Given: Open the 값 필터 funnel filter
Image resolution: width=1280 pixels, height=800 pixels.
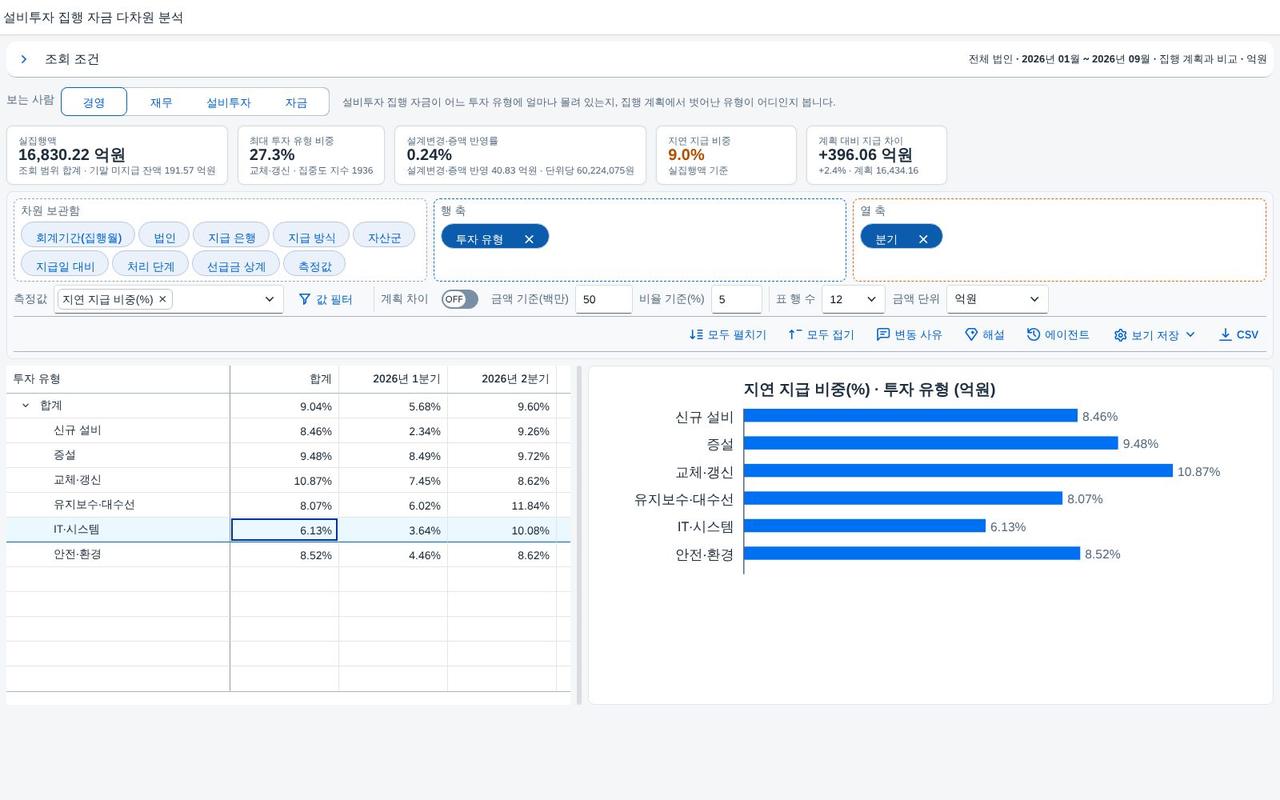Looking at the screenshot, I should click(325, 299).
